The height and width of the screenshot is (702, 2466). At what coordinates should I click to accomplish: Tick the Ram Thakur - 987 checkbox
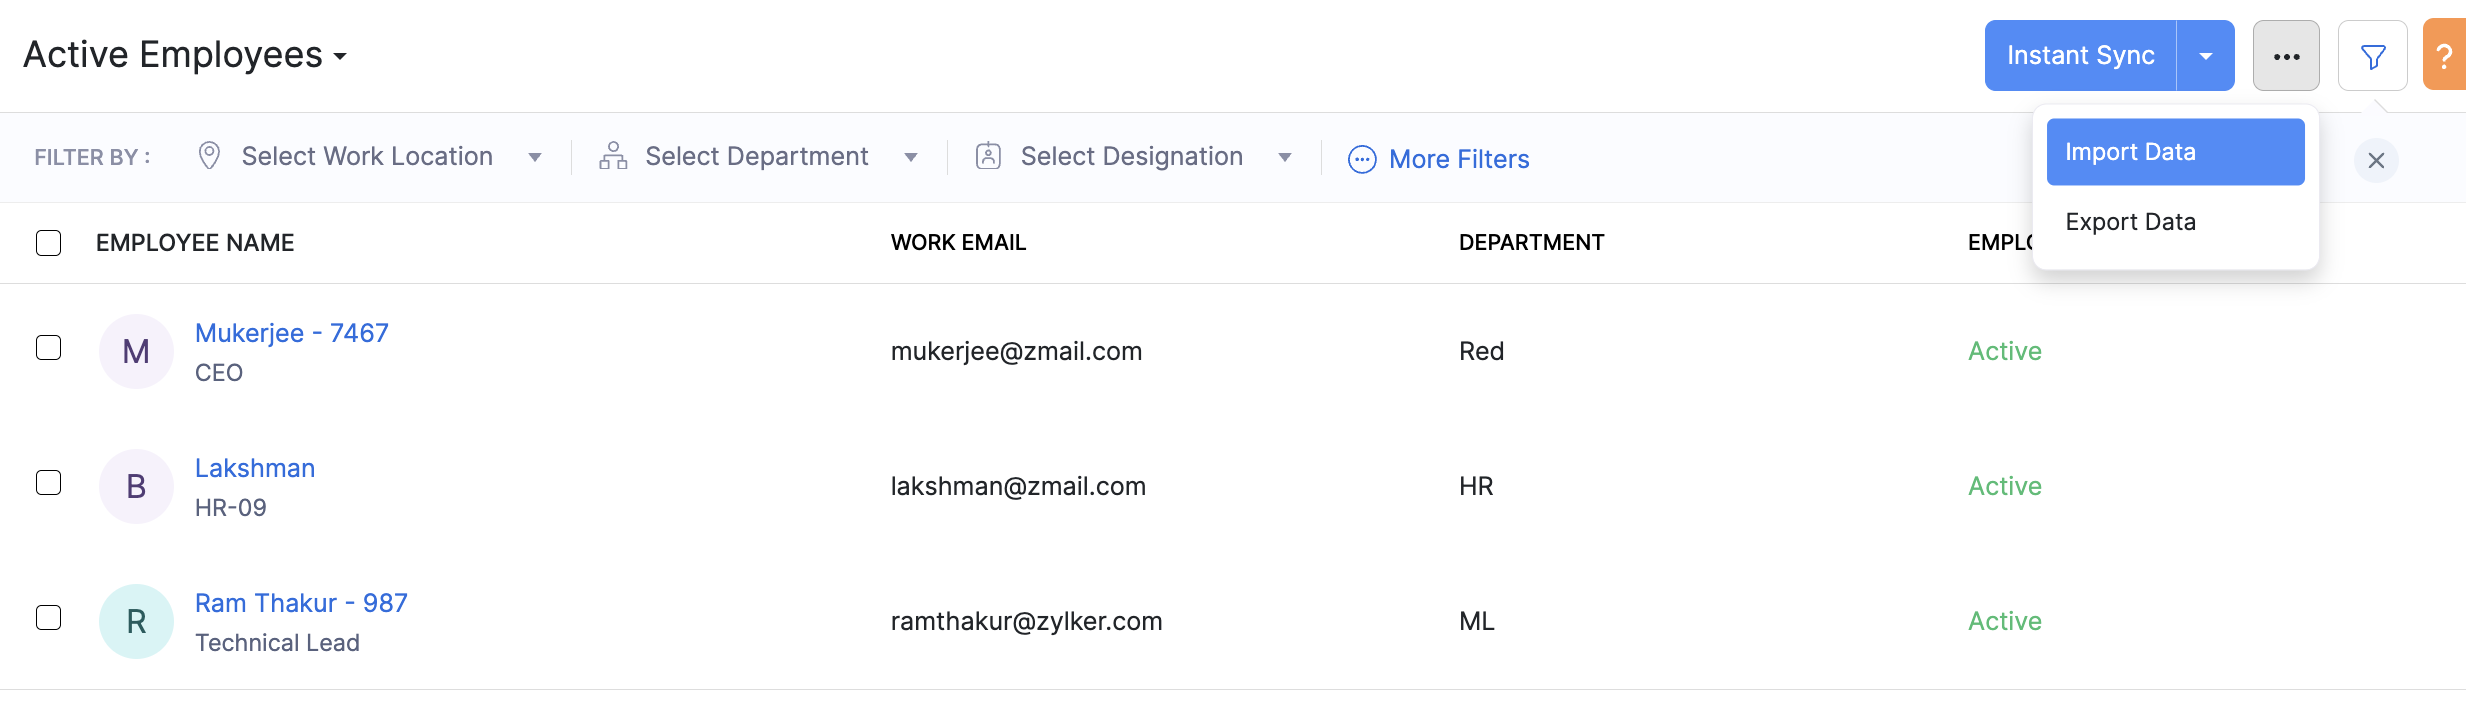click(49, 617)
